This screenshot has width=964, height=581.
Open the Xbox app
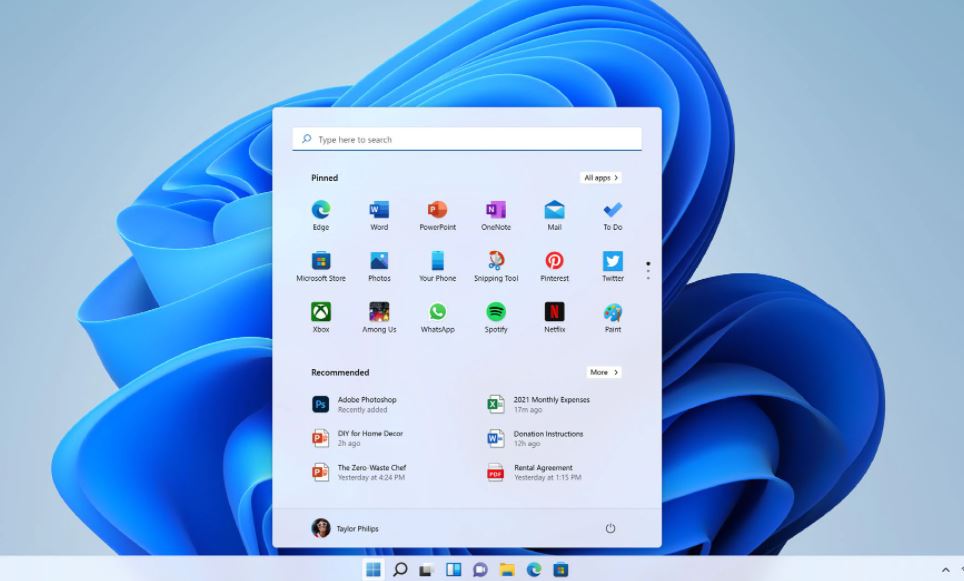[320, 317]
